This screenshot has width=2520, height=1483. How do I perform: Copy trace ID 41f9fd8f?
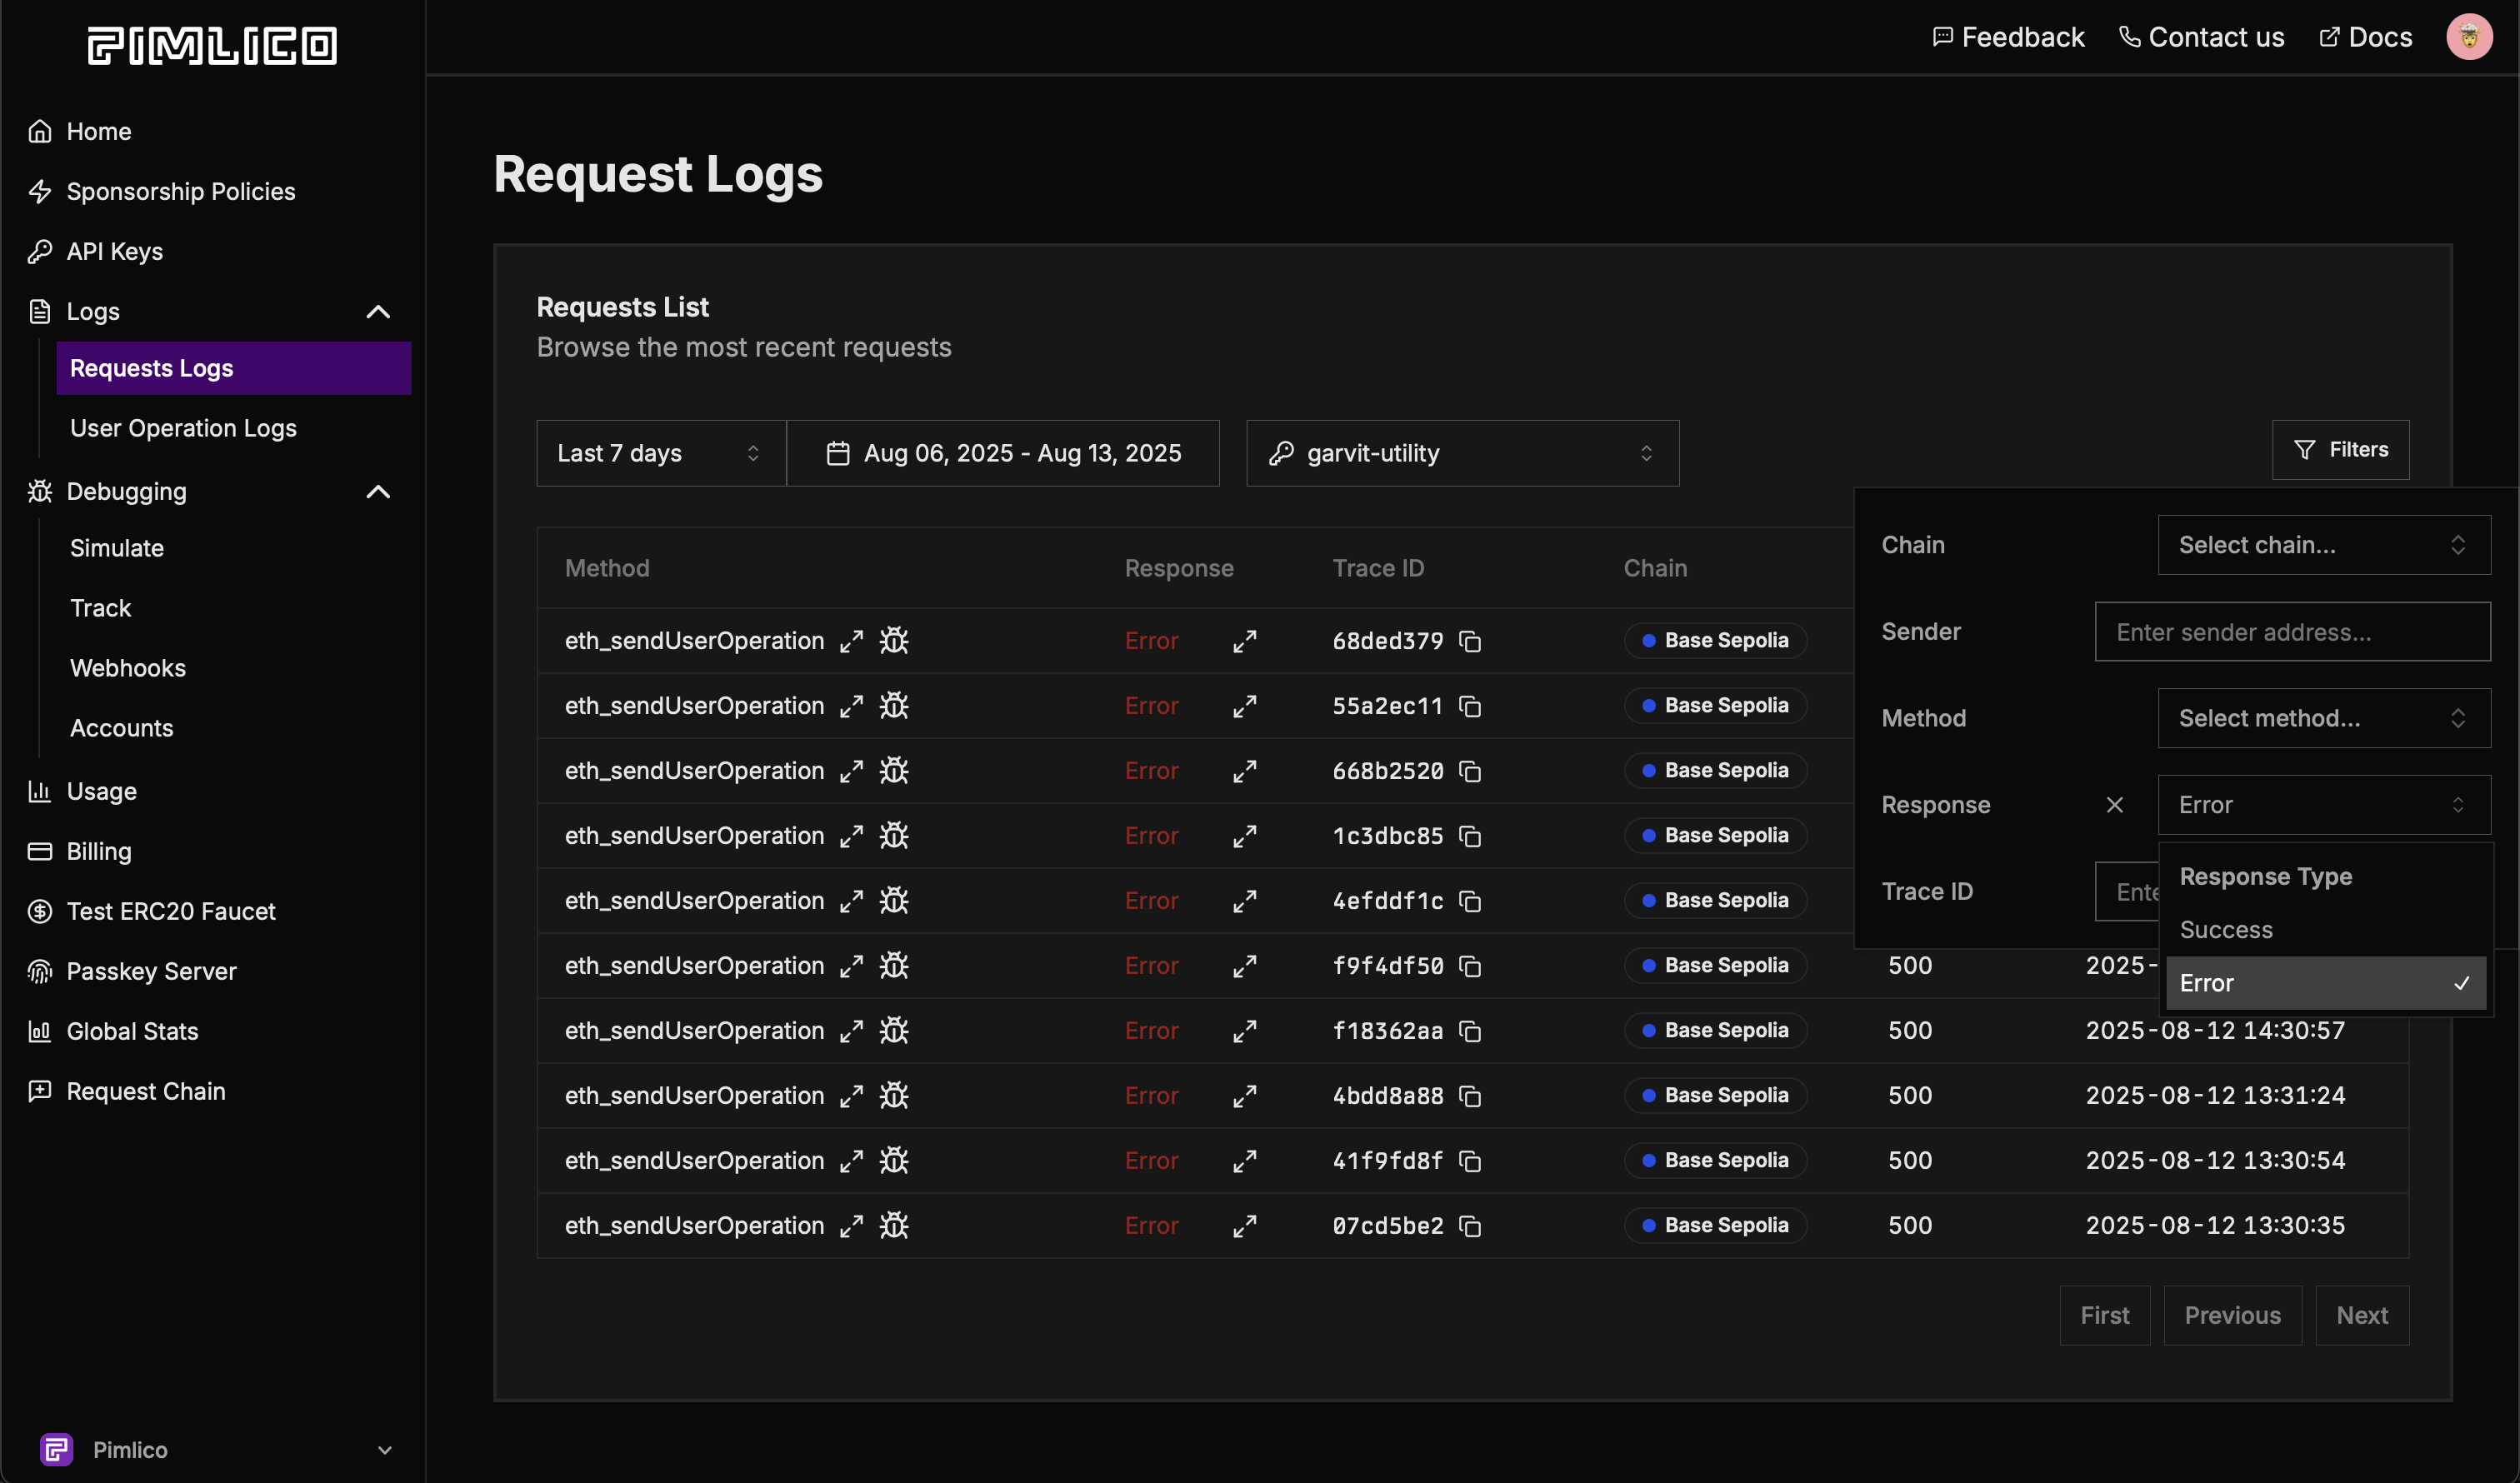(x=1470, y=1161)
